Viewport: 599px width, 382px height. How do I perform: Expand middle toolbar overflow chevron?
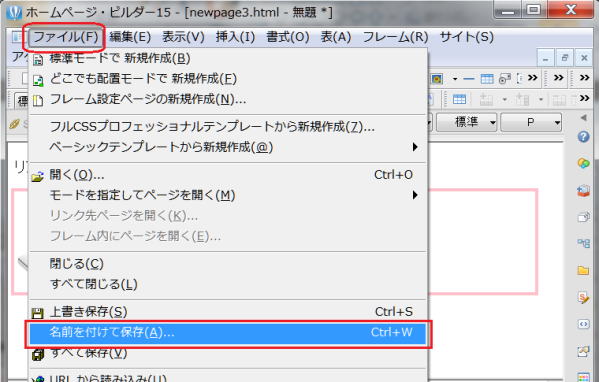[x=559, y=78]
